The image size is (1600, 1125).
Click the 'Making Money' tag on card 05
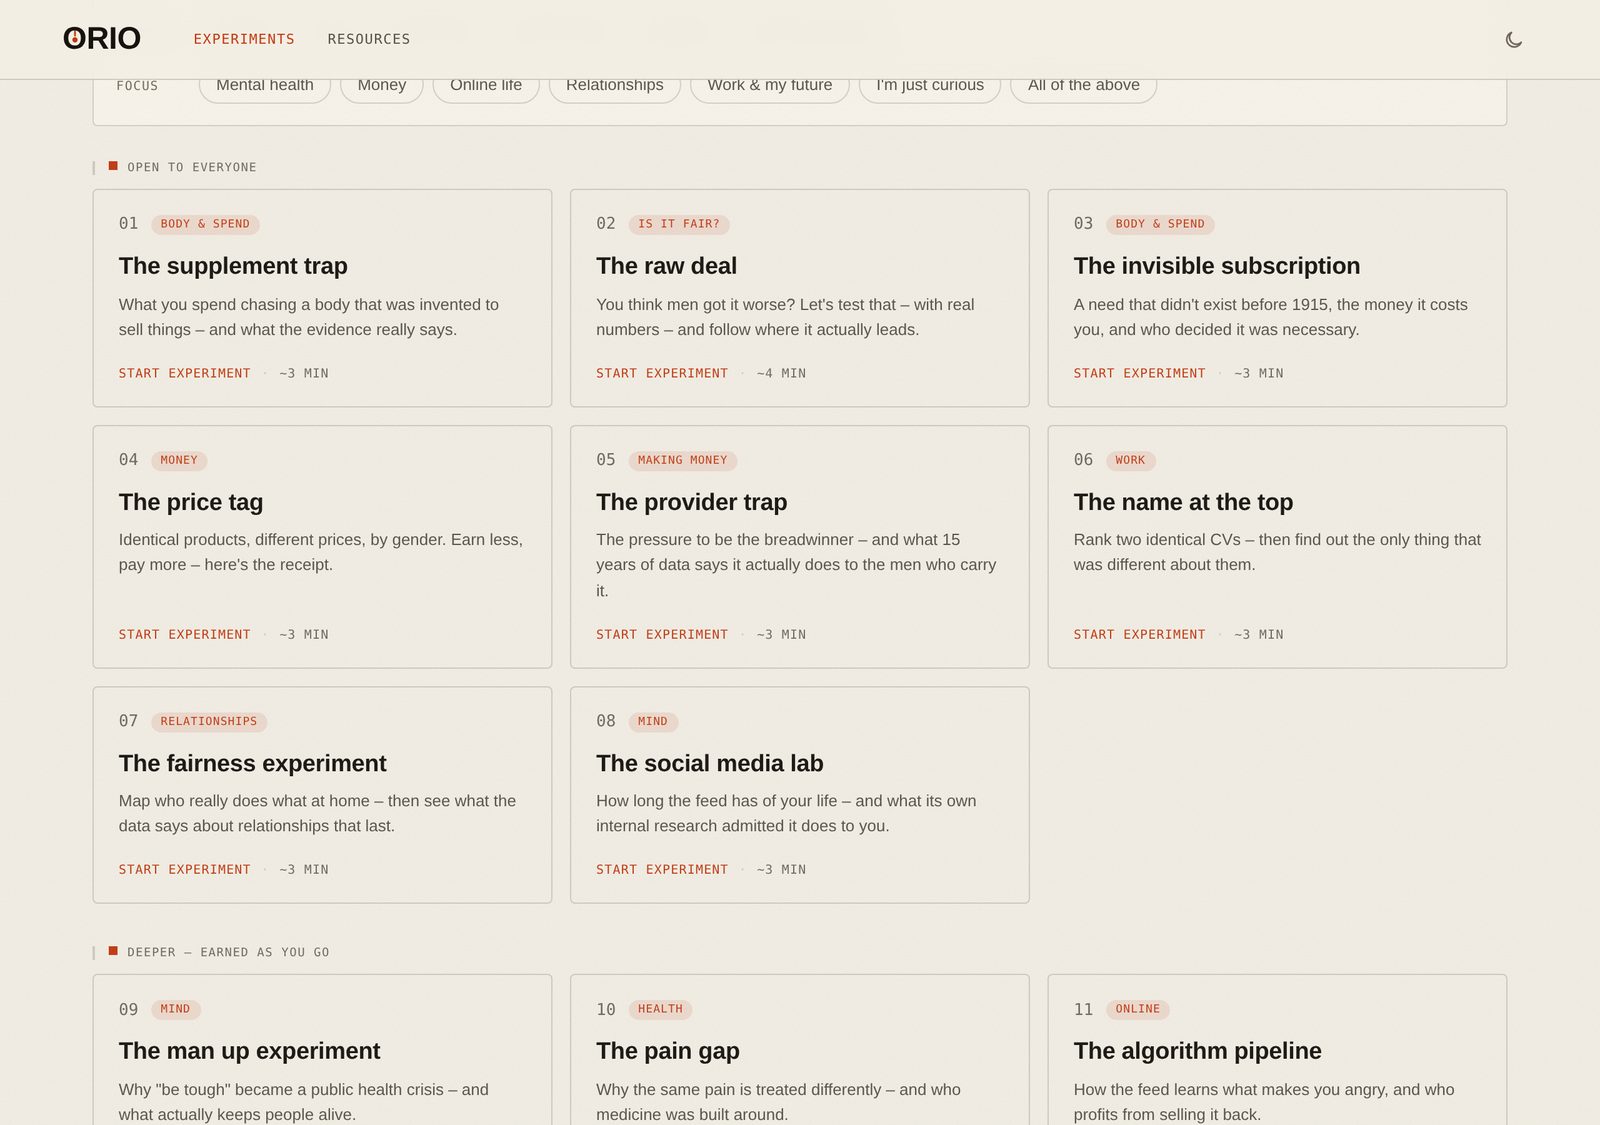[683, 460]
